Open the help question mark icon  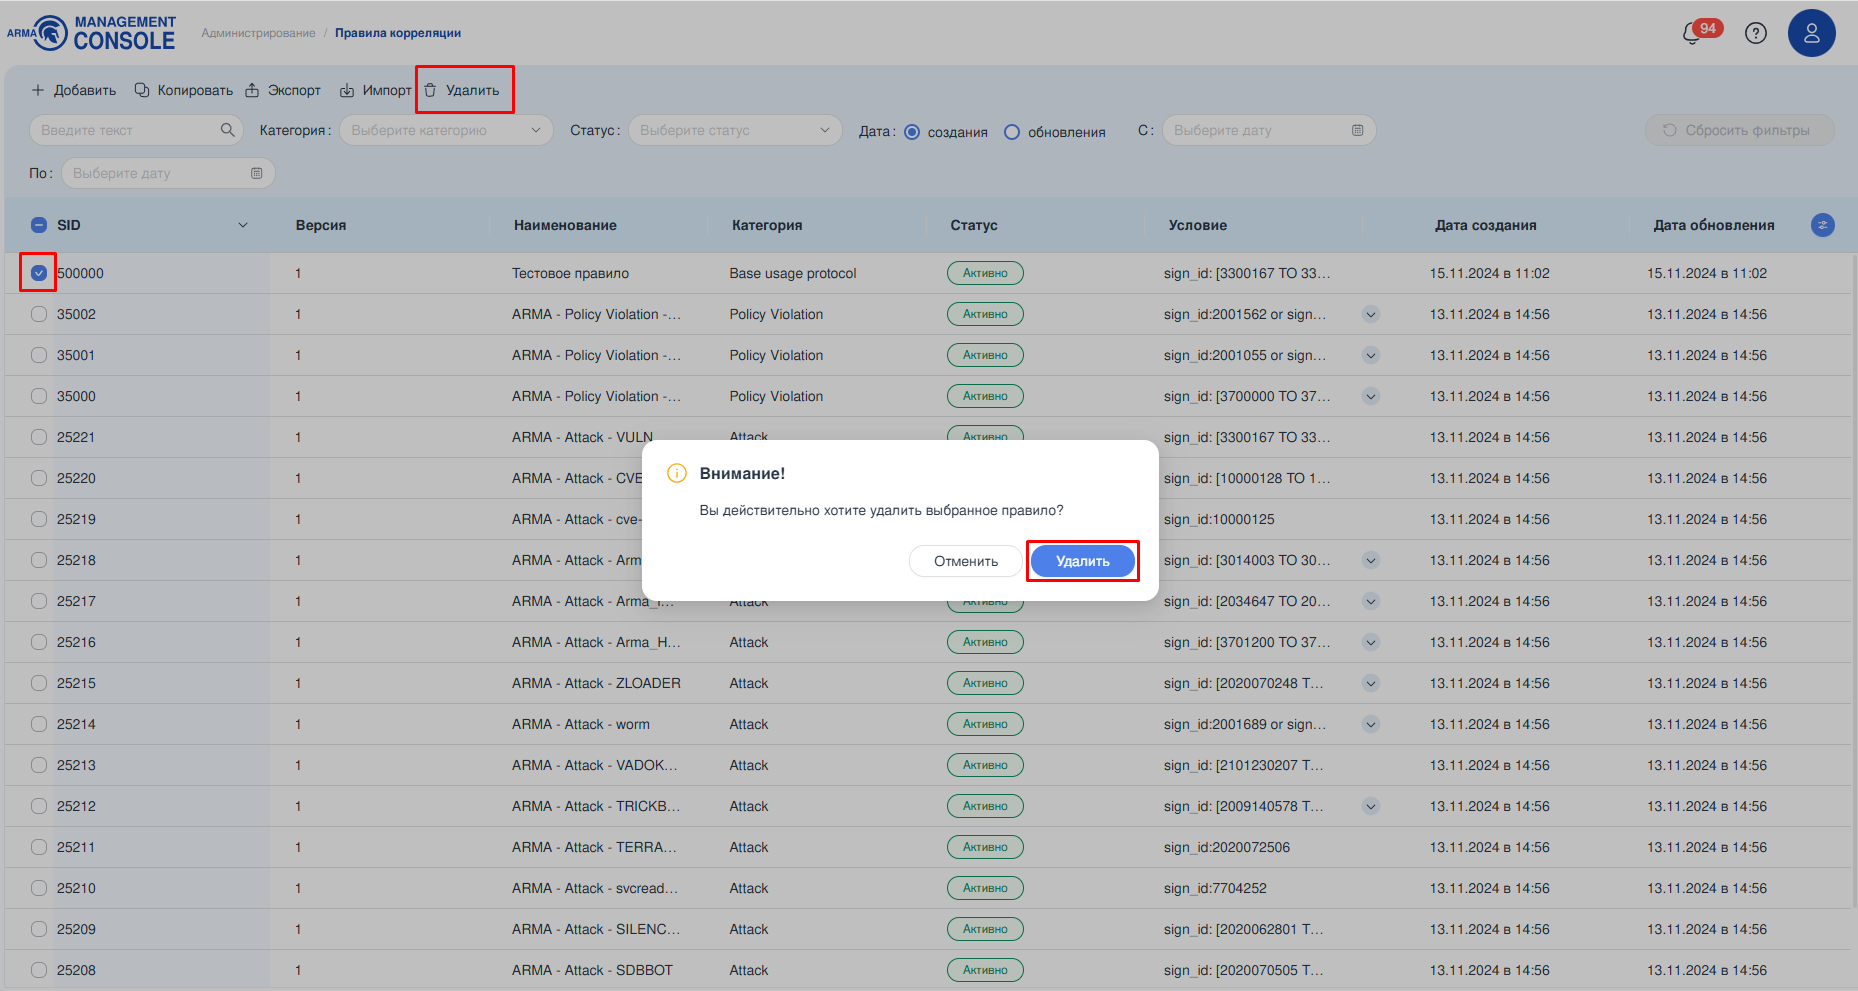(x=1755, y=33)
